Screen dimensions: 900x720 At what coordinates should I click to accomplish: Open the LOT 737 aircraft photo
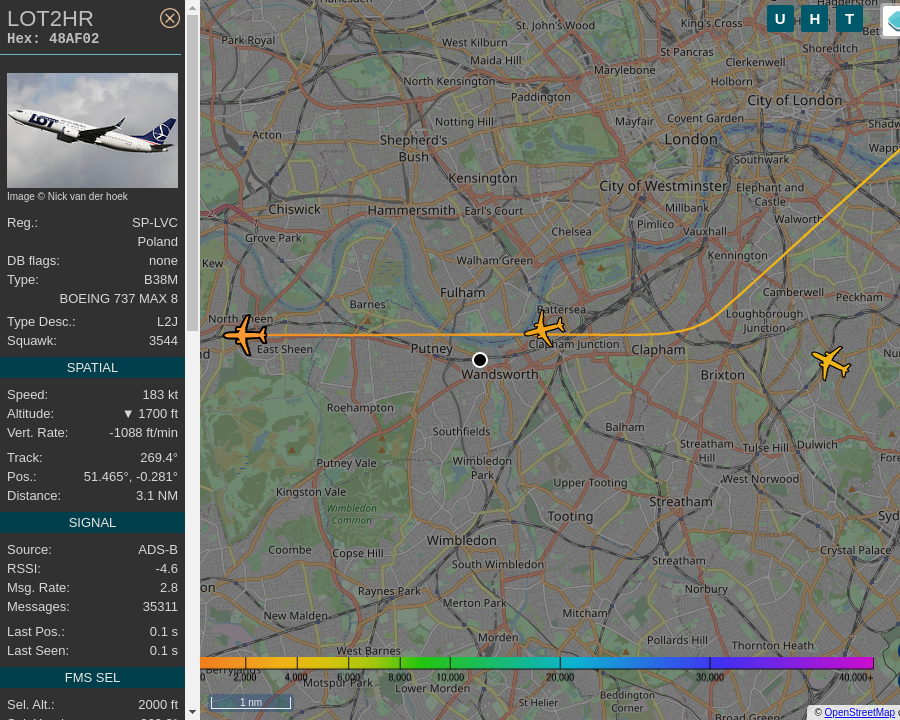pos(92,130)
